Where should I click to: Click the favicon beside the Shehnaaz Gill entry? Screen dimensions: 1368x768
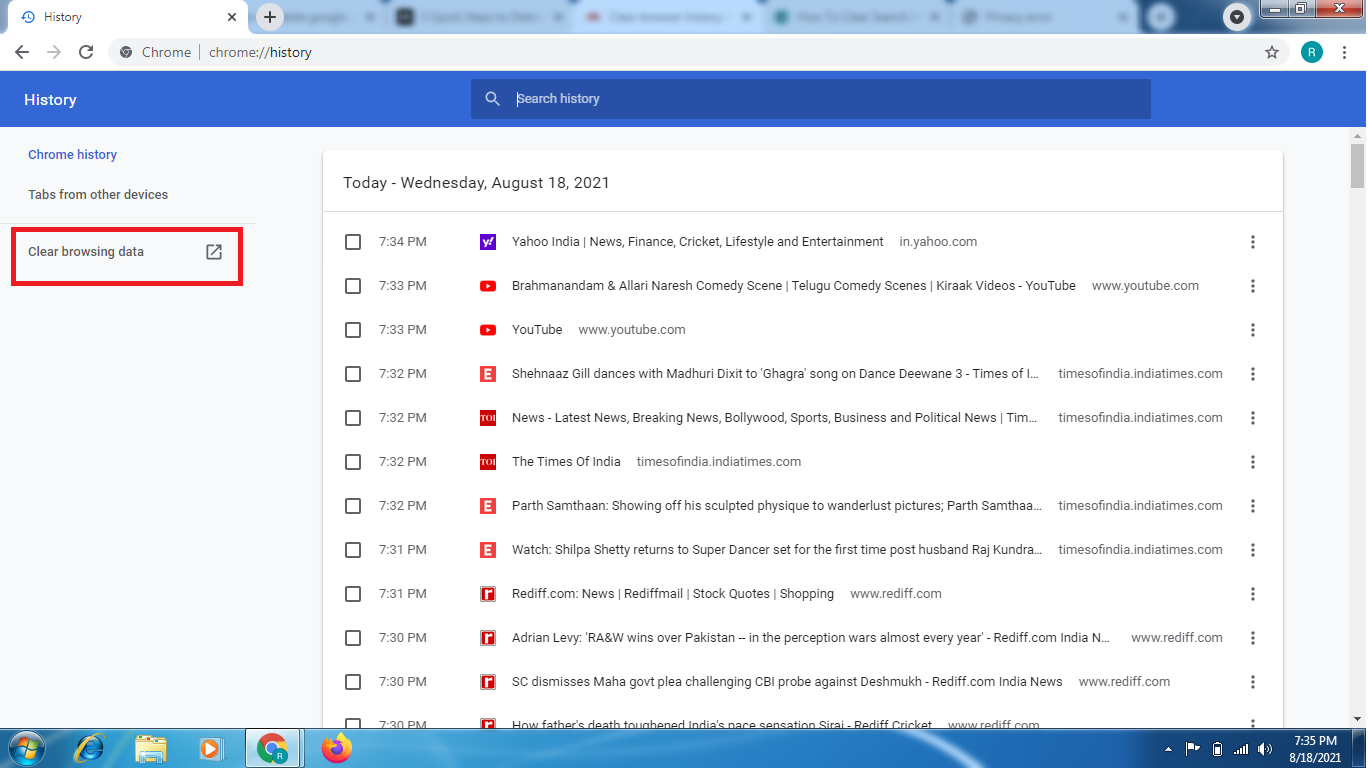(x=488, y=374)
